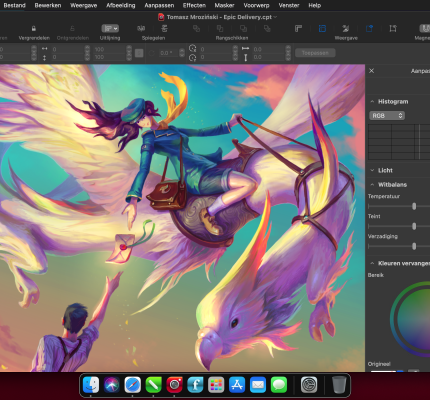Viewport: 430px width, 400px height.
Task: Open the green pen app in dock
Action: [x=153, y=385]
